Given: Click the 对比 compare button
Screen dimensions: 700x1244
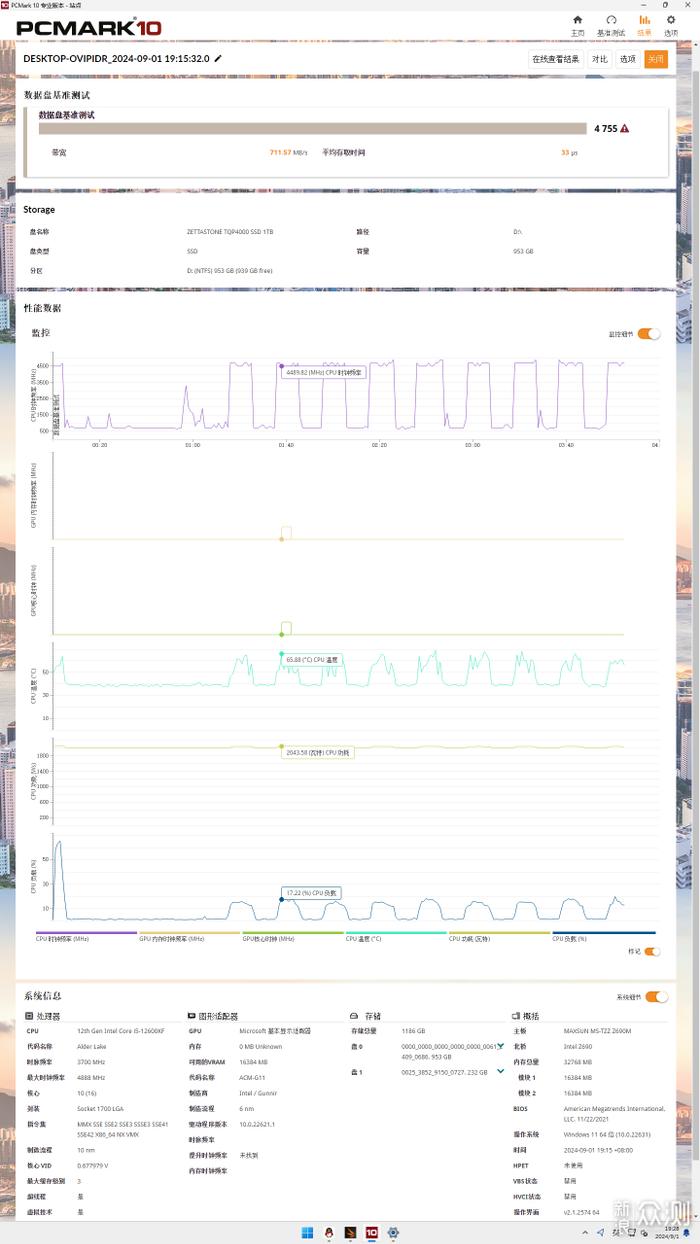Looking at the screenshot, I should coord(599,59).
